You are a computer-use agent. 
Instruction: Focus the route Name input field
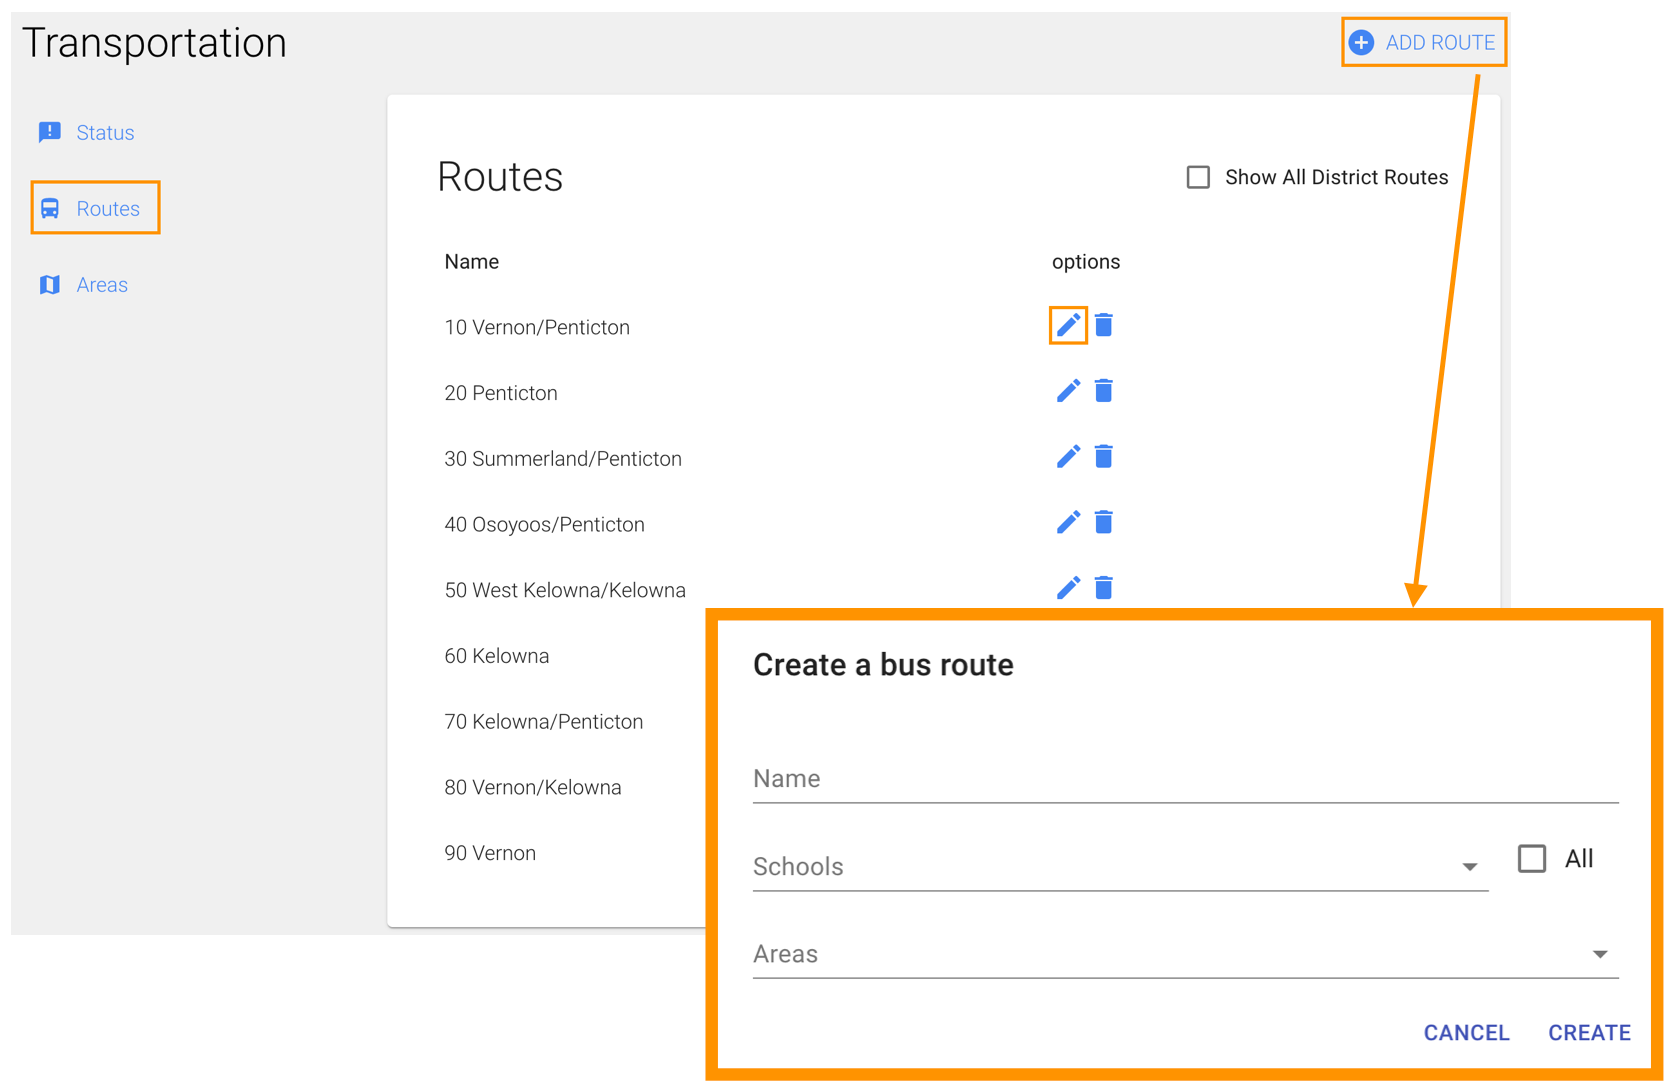point(1185,779)
